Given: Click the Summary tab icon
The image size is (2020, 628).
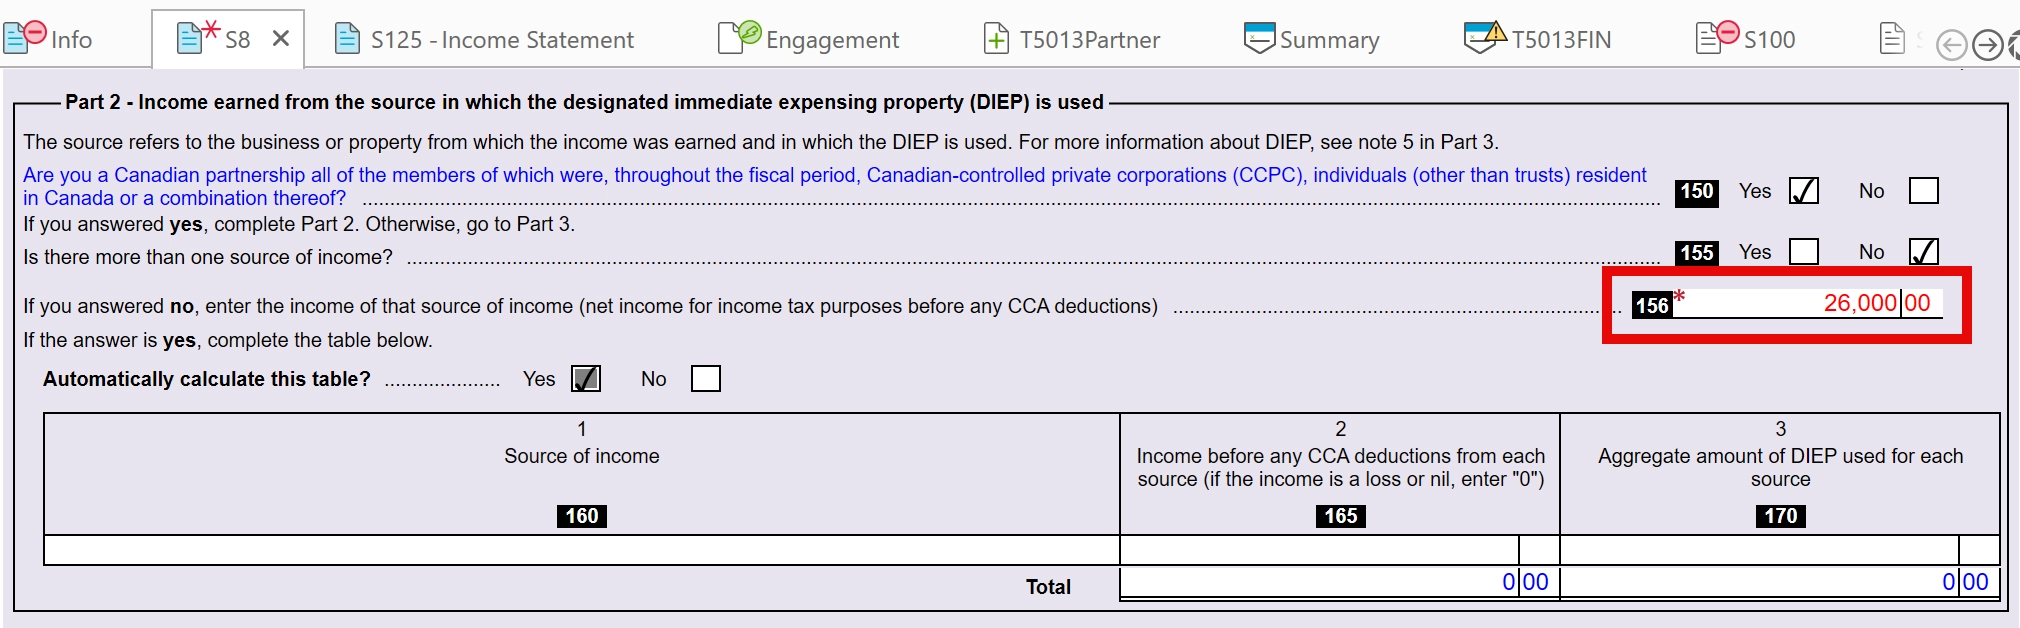Looking at the screenshot, I should tap(1259, 38).
